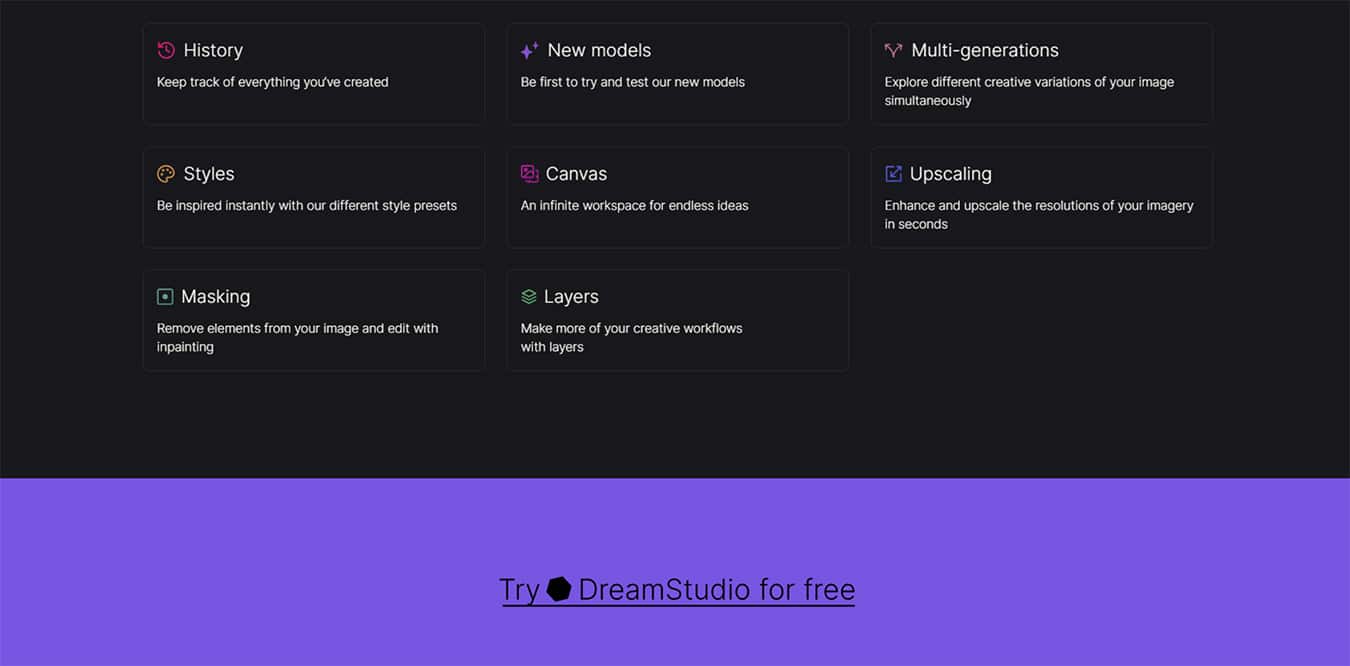Select the Upscaling heading text
Viewport: 1350px width, 666px height.
[950, 174]
